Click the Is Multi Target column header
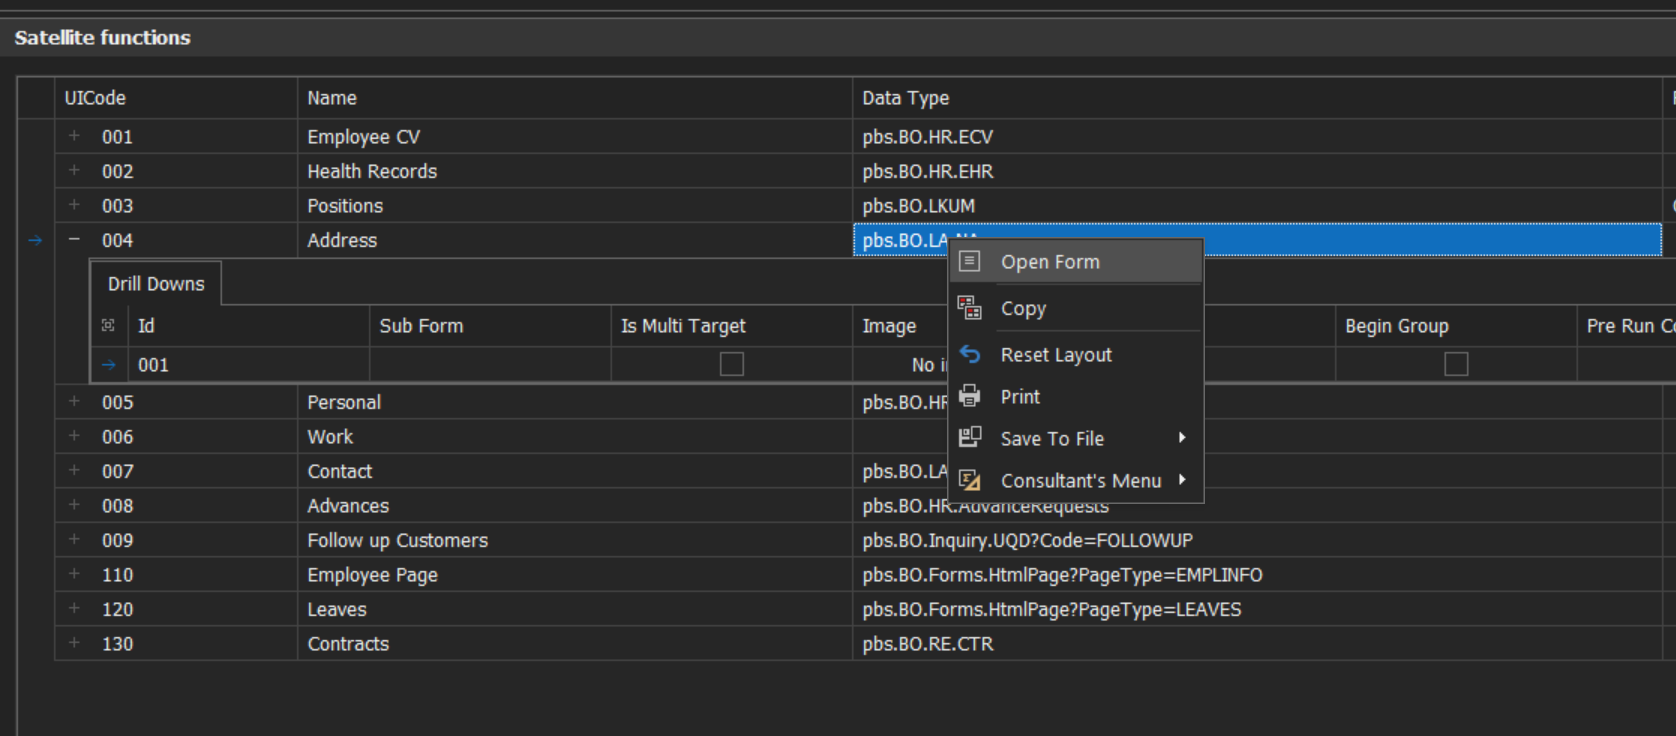The height and width of the screenshot is (736, 1676). click(731, 326)
